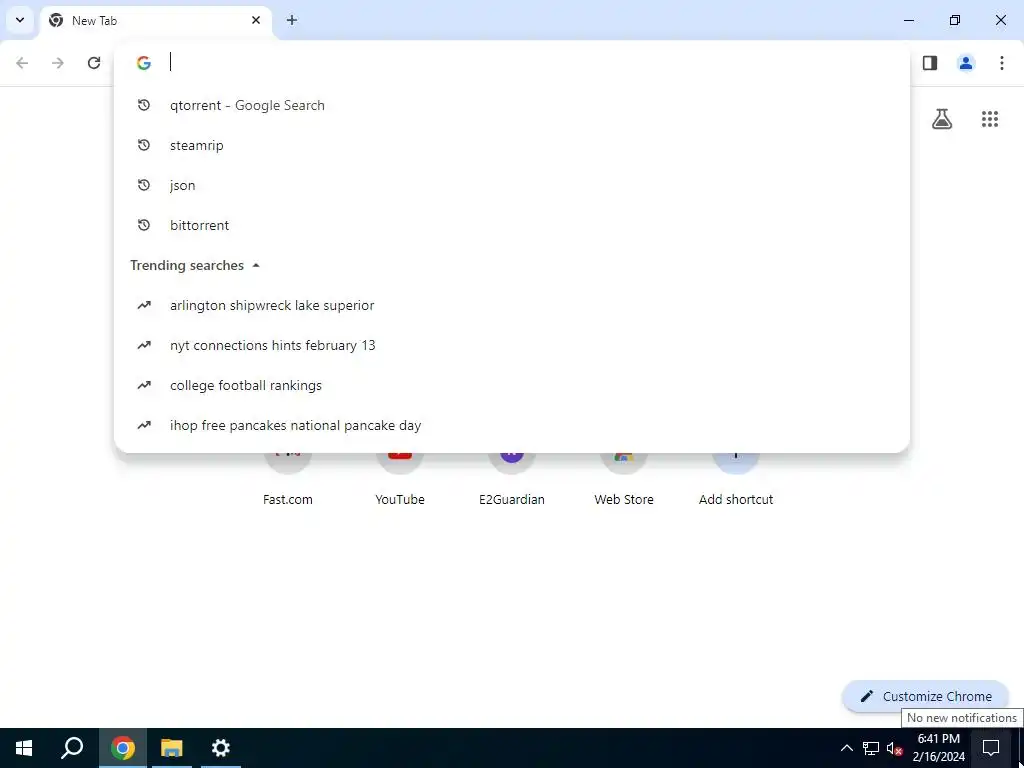Select 'nyt connections hints february 13' suggestion

point(511,345)
